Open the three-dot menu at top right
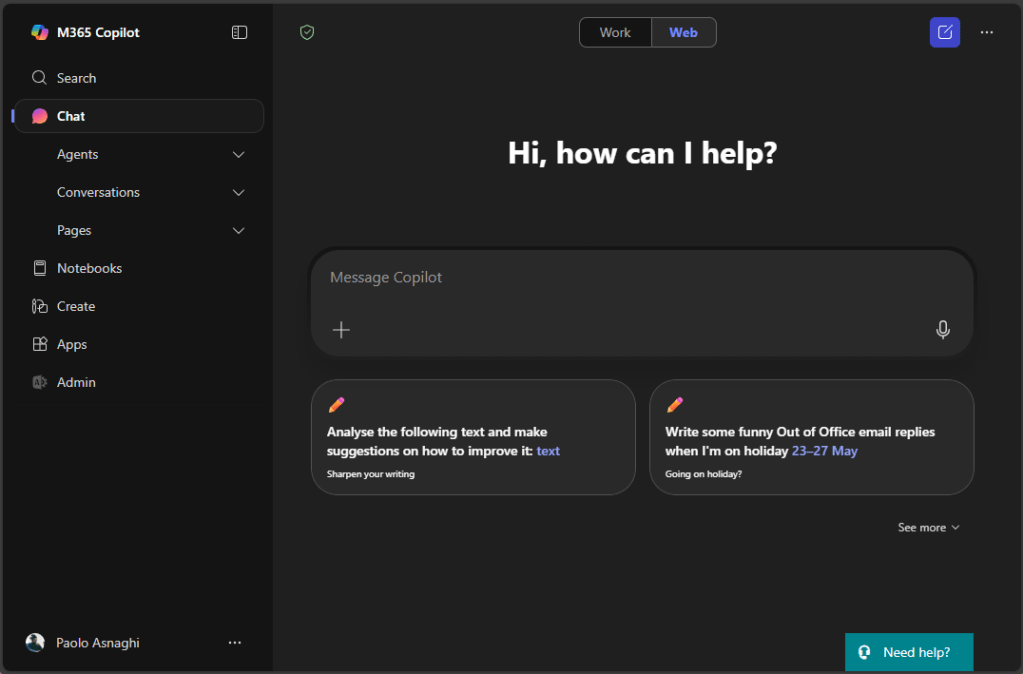Image resolution: width=1023 pixels, height=674 pixels. pos(987,32)
